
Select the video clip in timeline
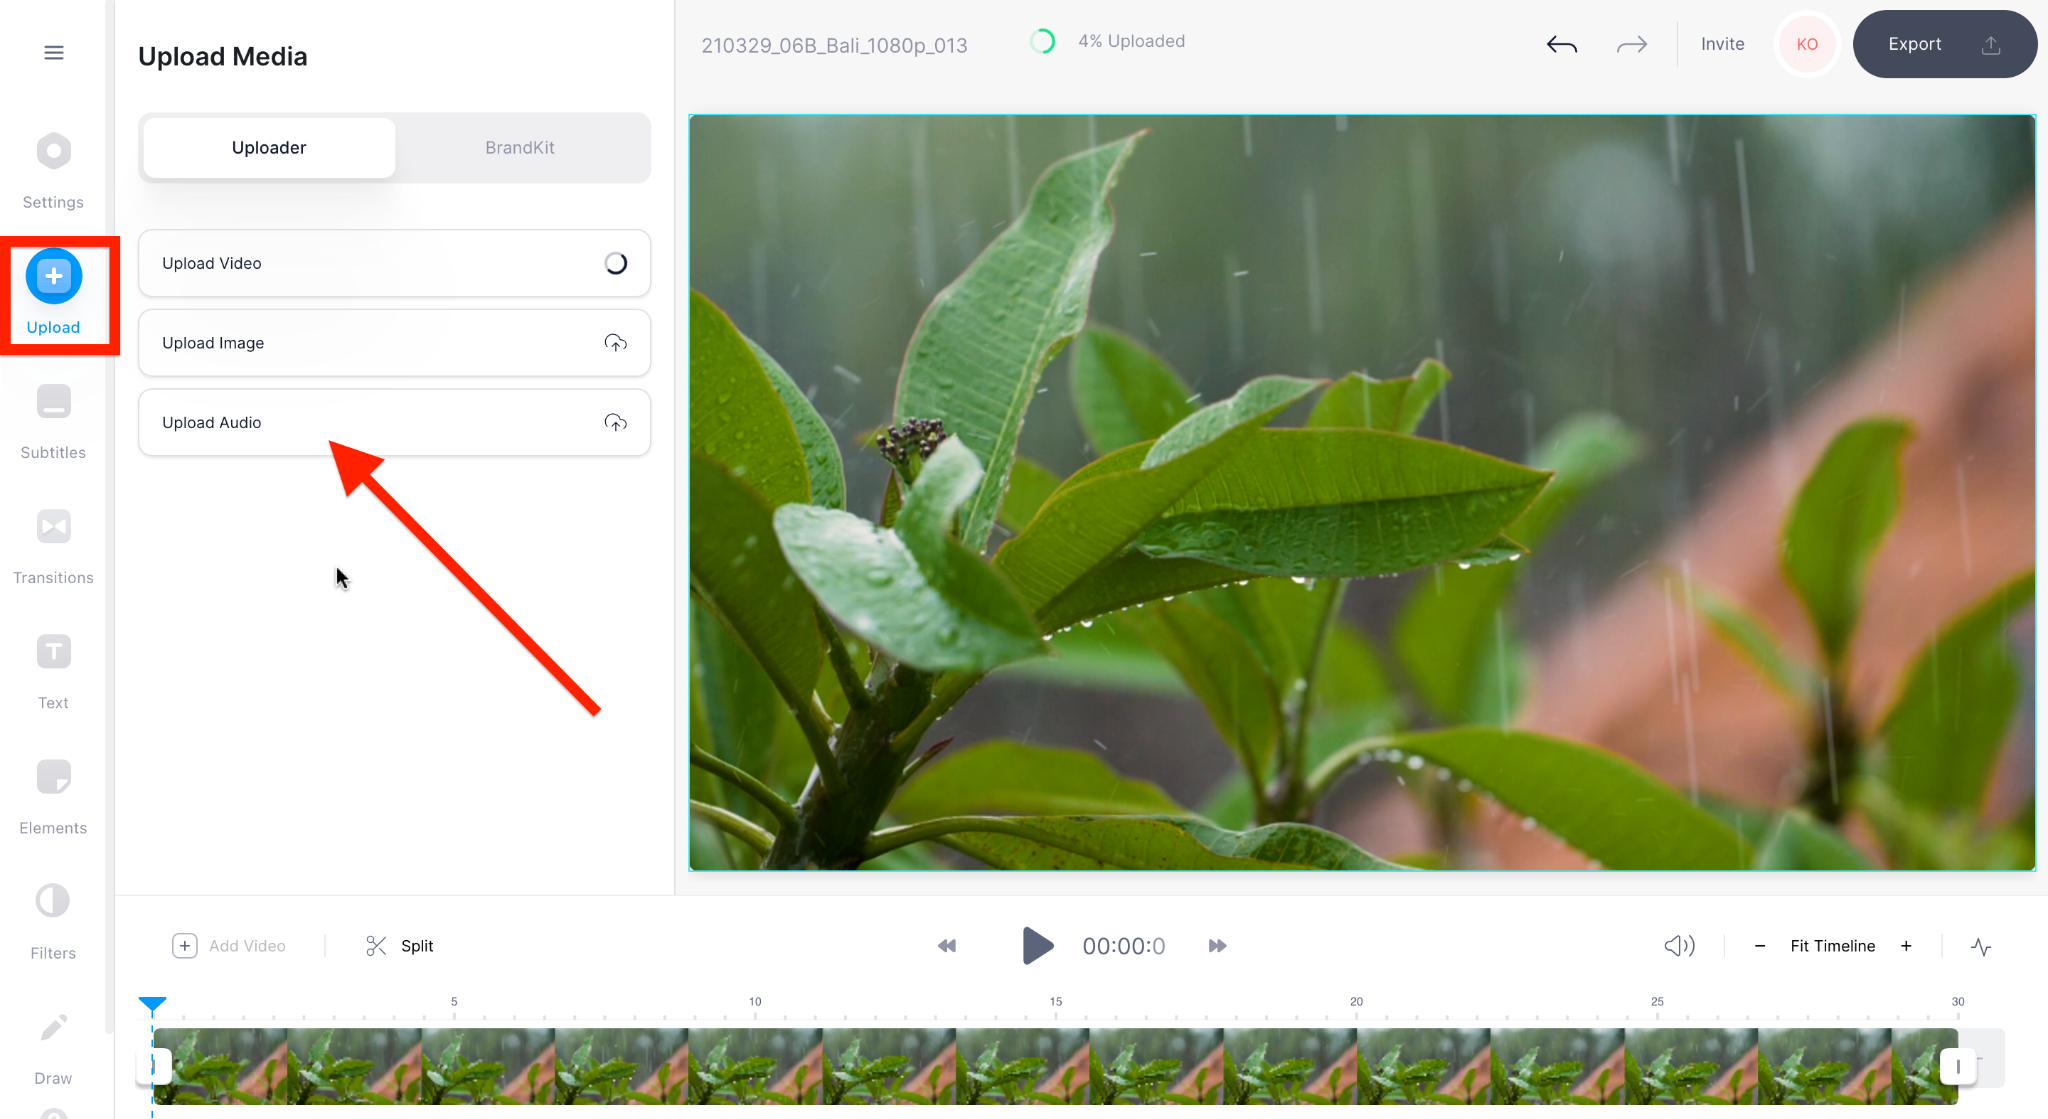1055,1066
